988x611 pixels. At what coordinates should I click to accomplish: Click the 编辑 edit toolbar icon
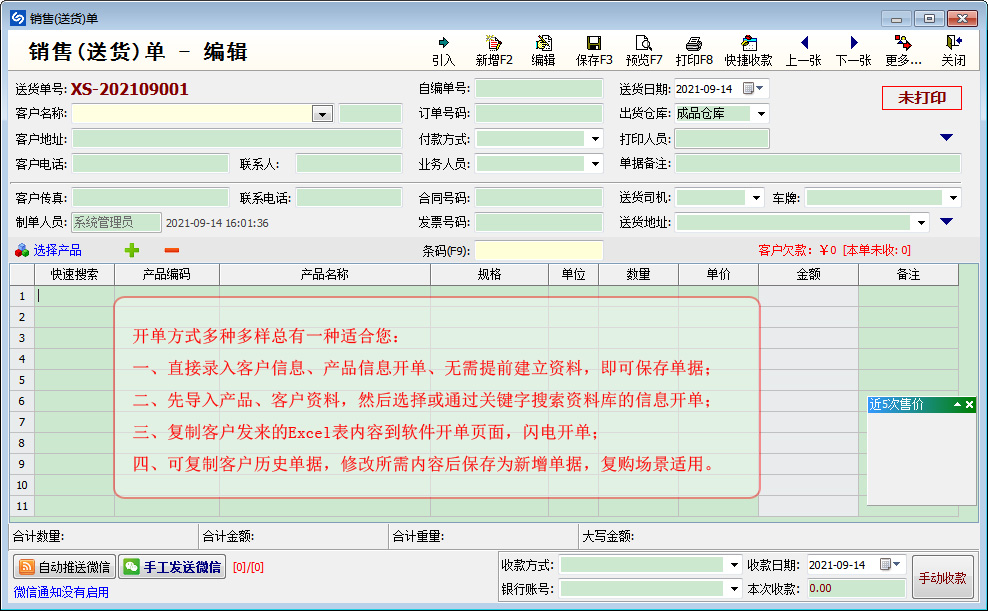[543, 51]
